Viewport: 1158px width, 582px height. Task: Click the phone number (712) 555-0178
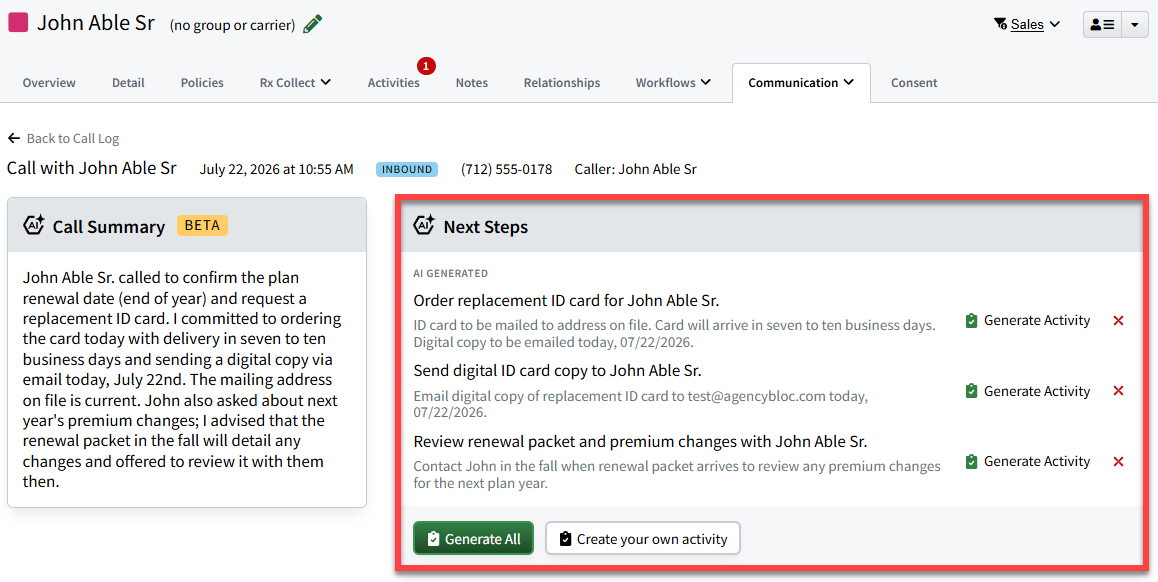[507, 169]
